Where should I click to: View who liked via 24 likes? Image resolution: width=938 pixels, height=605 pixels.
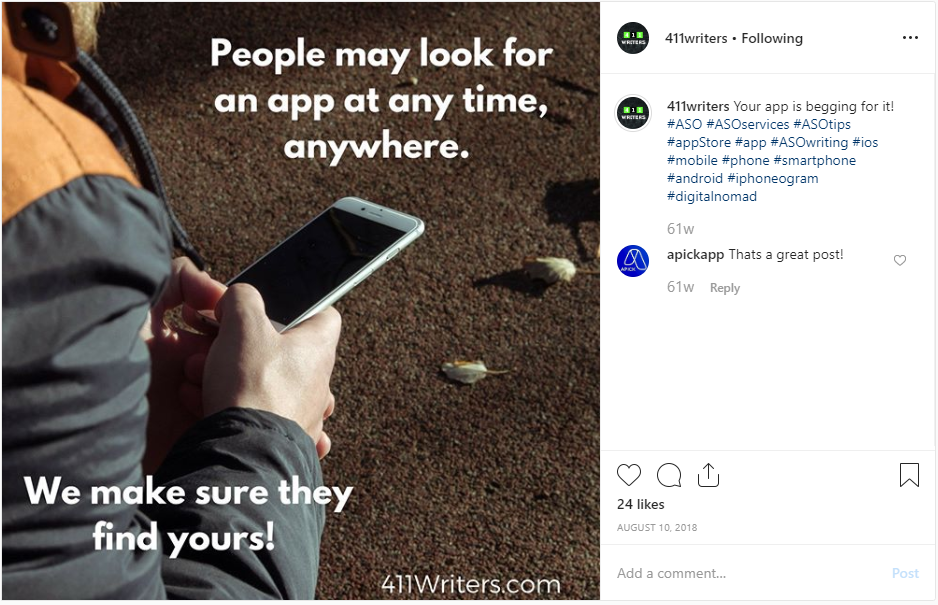(x=641, y=504)
